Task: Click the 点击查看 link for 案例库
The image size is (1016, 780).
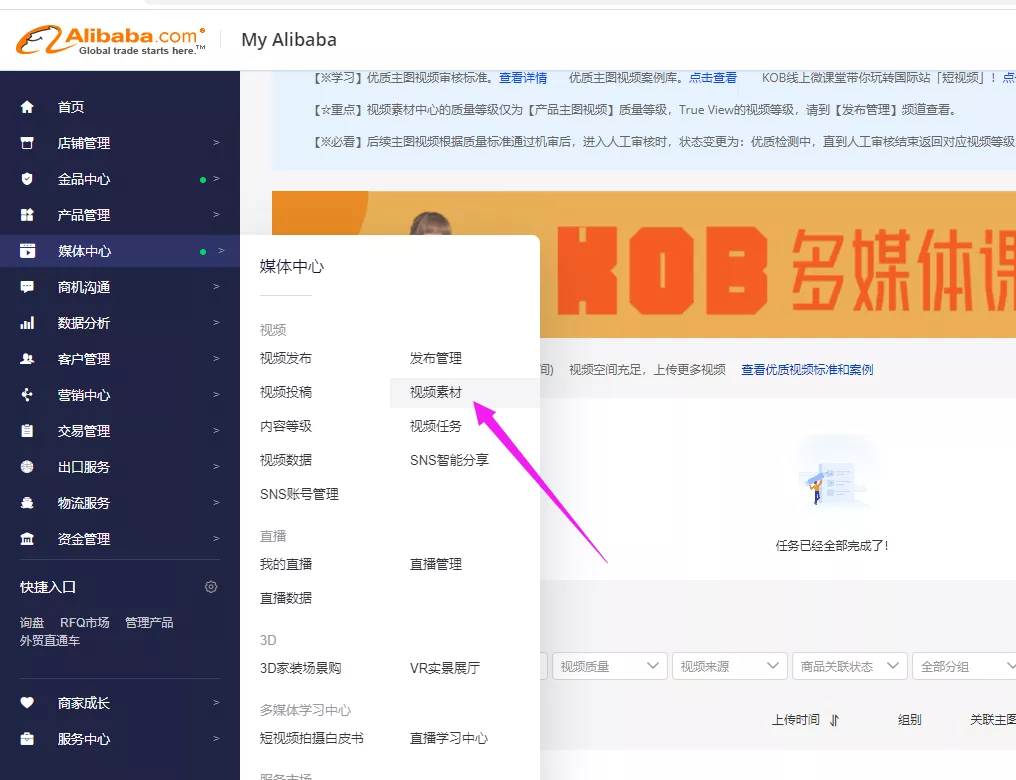Action: tap(713, 78)
